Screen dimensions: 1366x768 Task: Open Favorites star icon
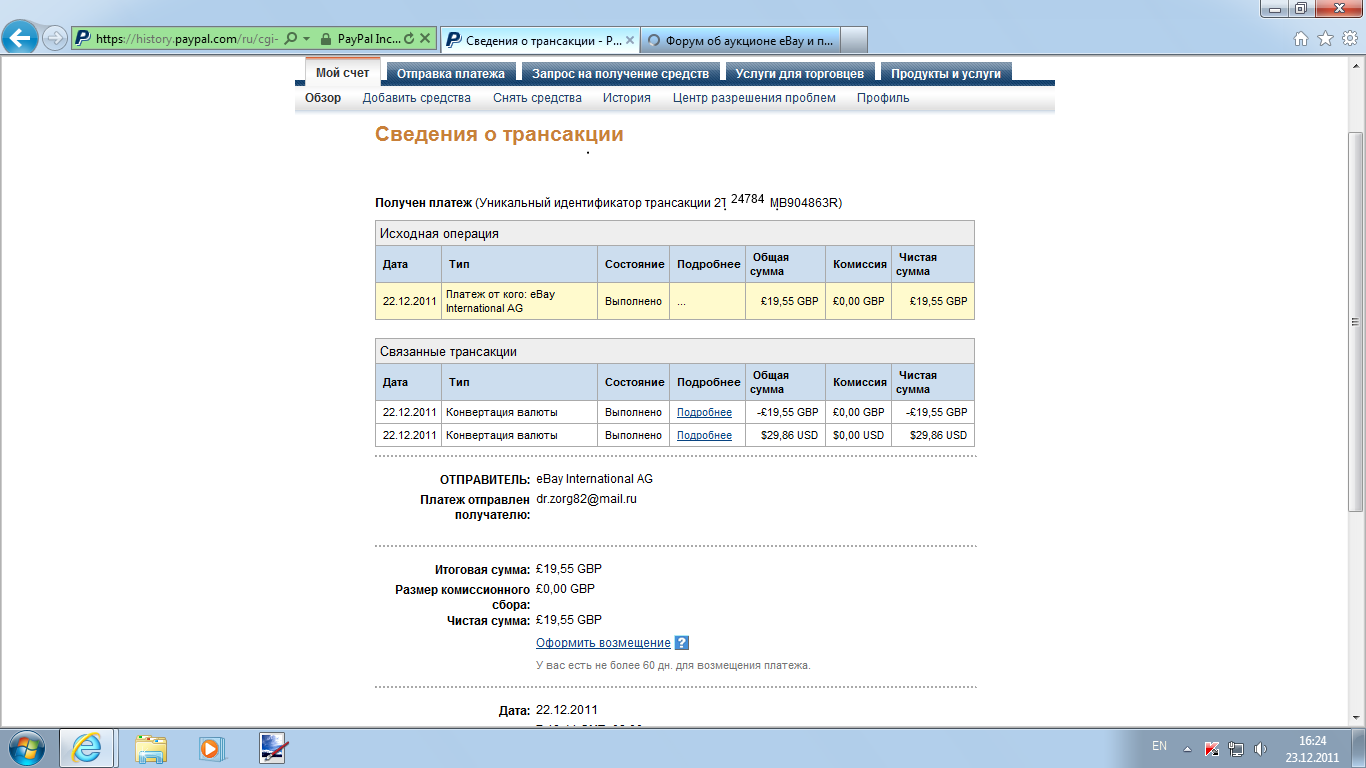point(1326,39)
